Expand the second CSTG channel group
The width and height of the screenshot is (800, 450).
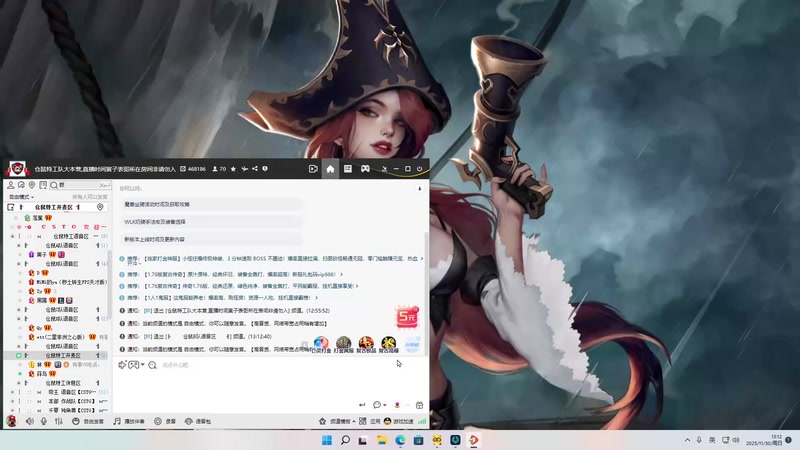tap(12, 401)
